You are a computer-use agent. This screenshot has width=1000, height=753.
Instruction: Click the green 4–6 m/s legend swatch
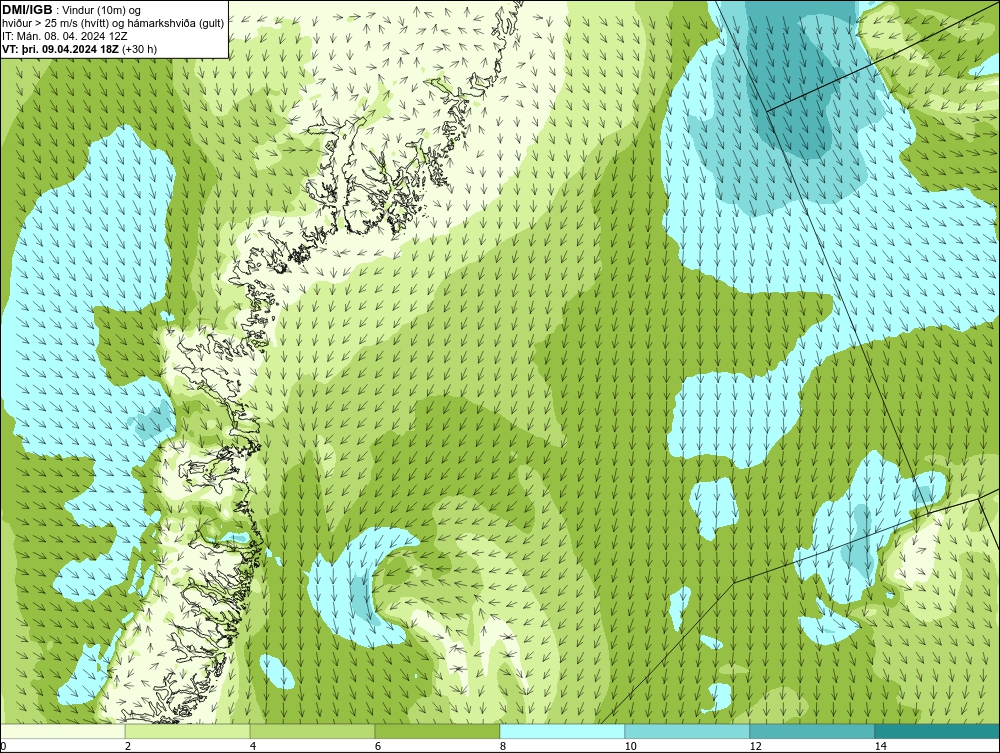point(312,731)
